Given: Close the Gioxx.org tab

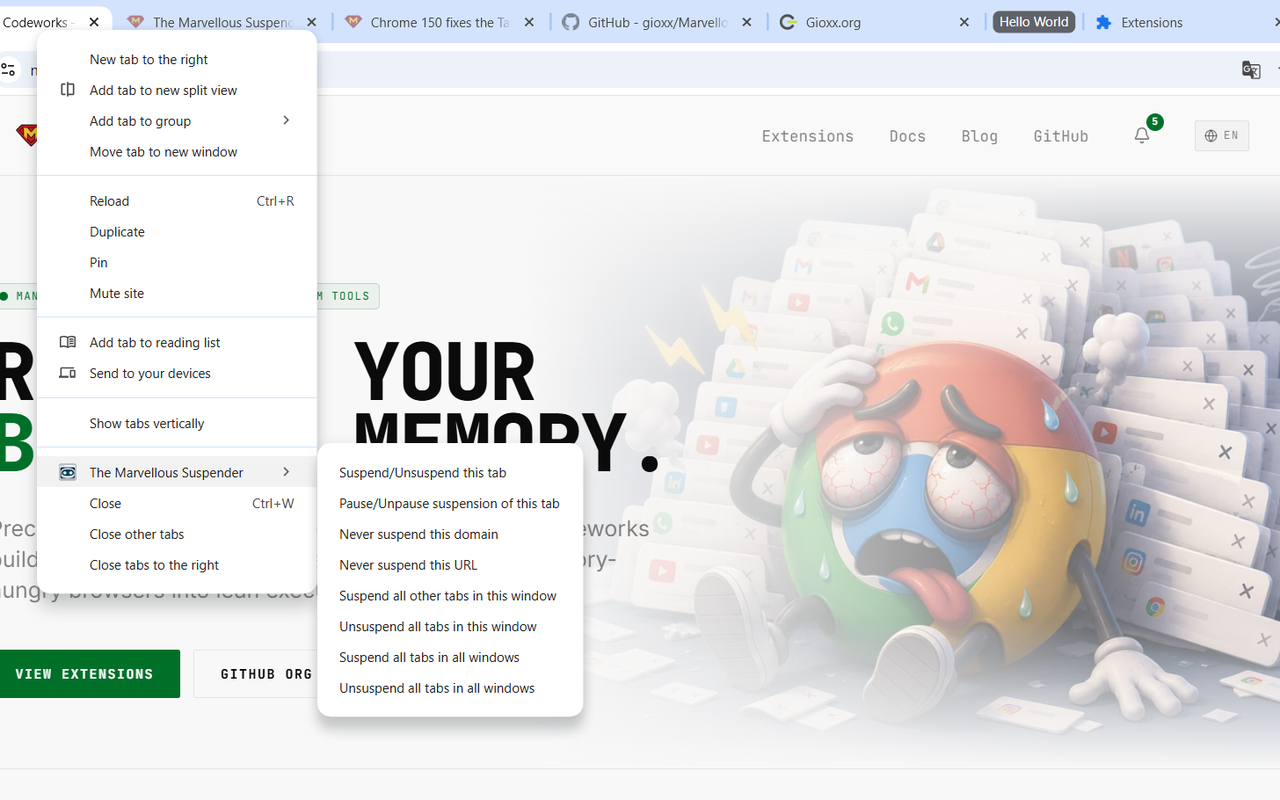Looking at the screenshot, I should 964,22.
